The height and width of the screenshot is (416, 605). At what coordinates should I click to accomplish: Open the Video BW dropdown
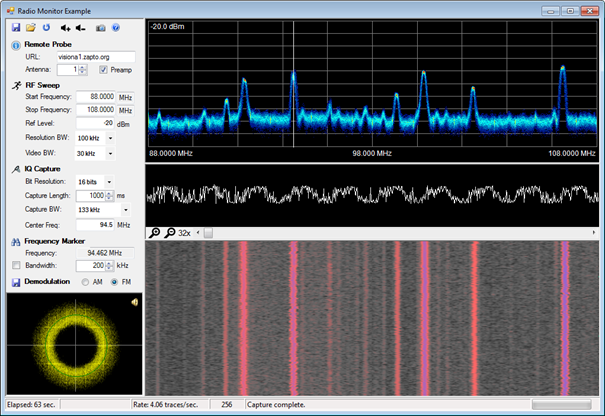[x=110, y=153]
